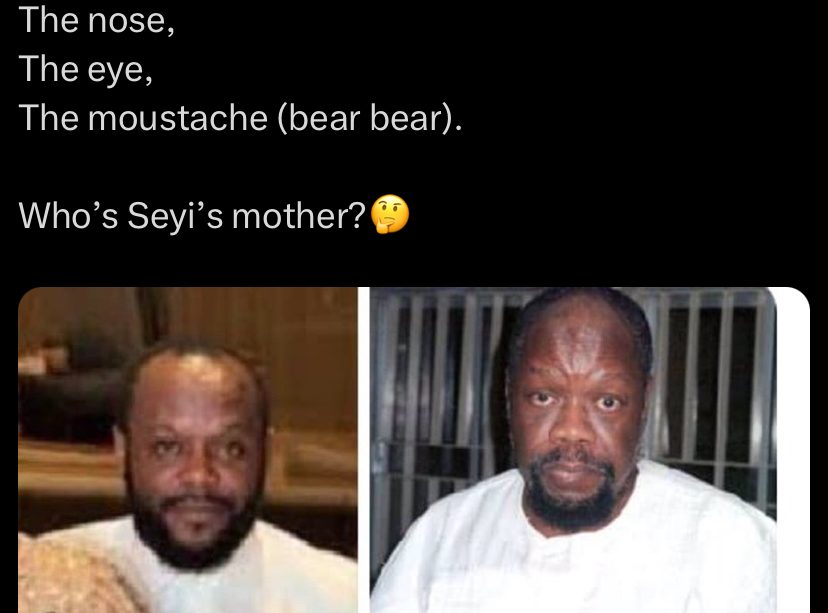Viewport: 828px width, 613px height.
Task: Select the word 'moustache' in the tweet
Action: [177, 117]
